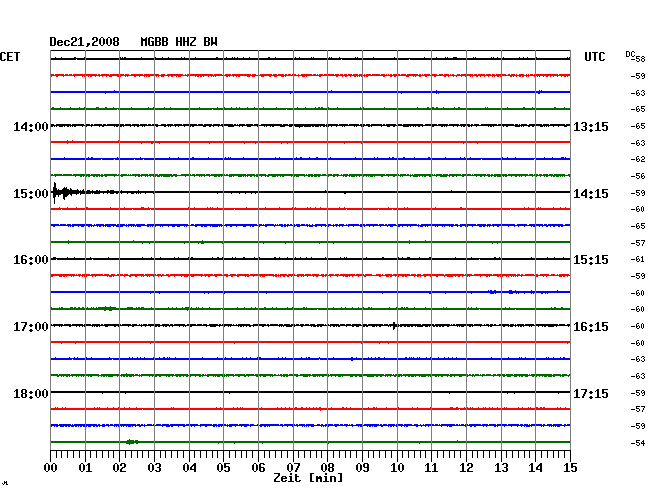Click the date label "Dec21,2008"
The image size is (650, 494).
click(x=84, y=42)
